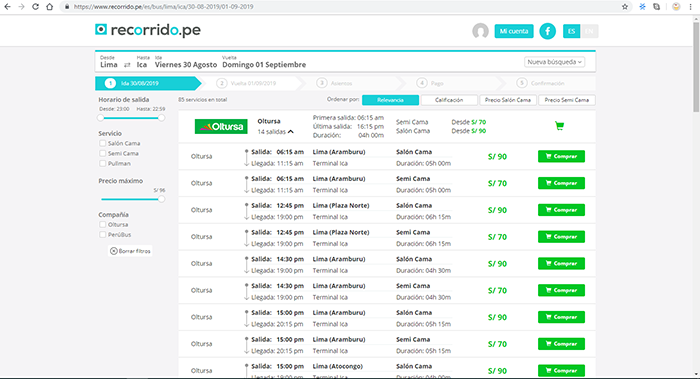Switch language to ES
This screenshot has height=379, width=700.
571,31
